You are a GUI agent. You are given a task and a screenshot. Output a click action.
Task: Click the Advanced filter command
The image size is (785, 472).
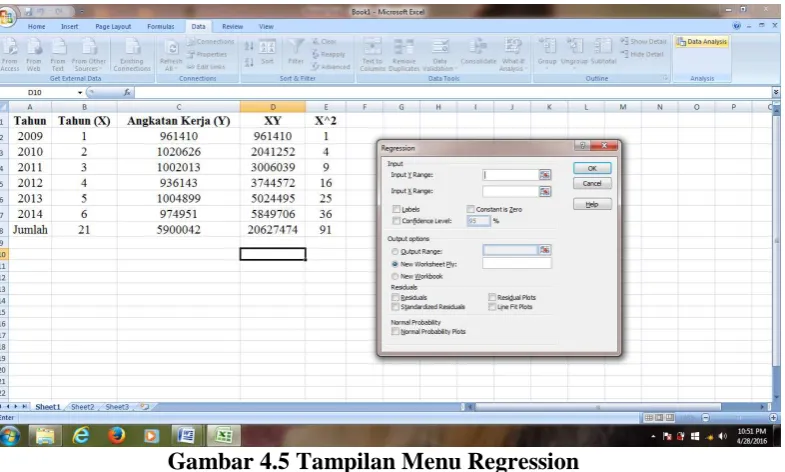pos(330,67)
